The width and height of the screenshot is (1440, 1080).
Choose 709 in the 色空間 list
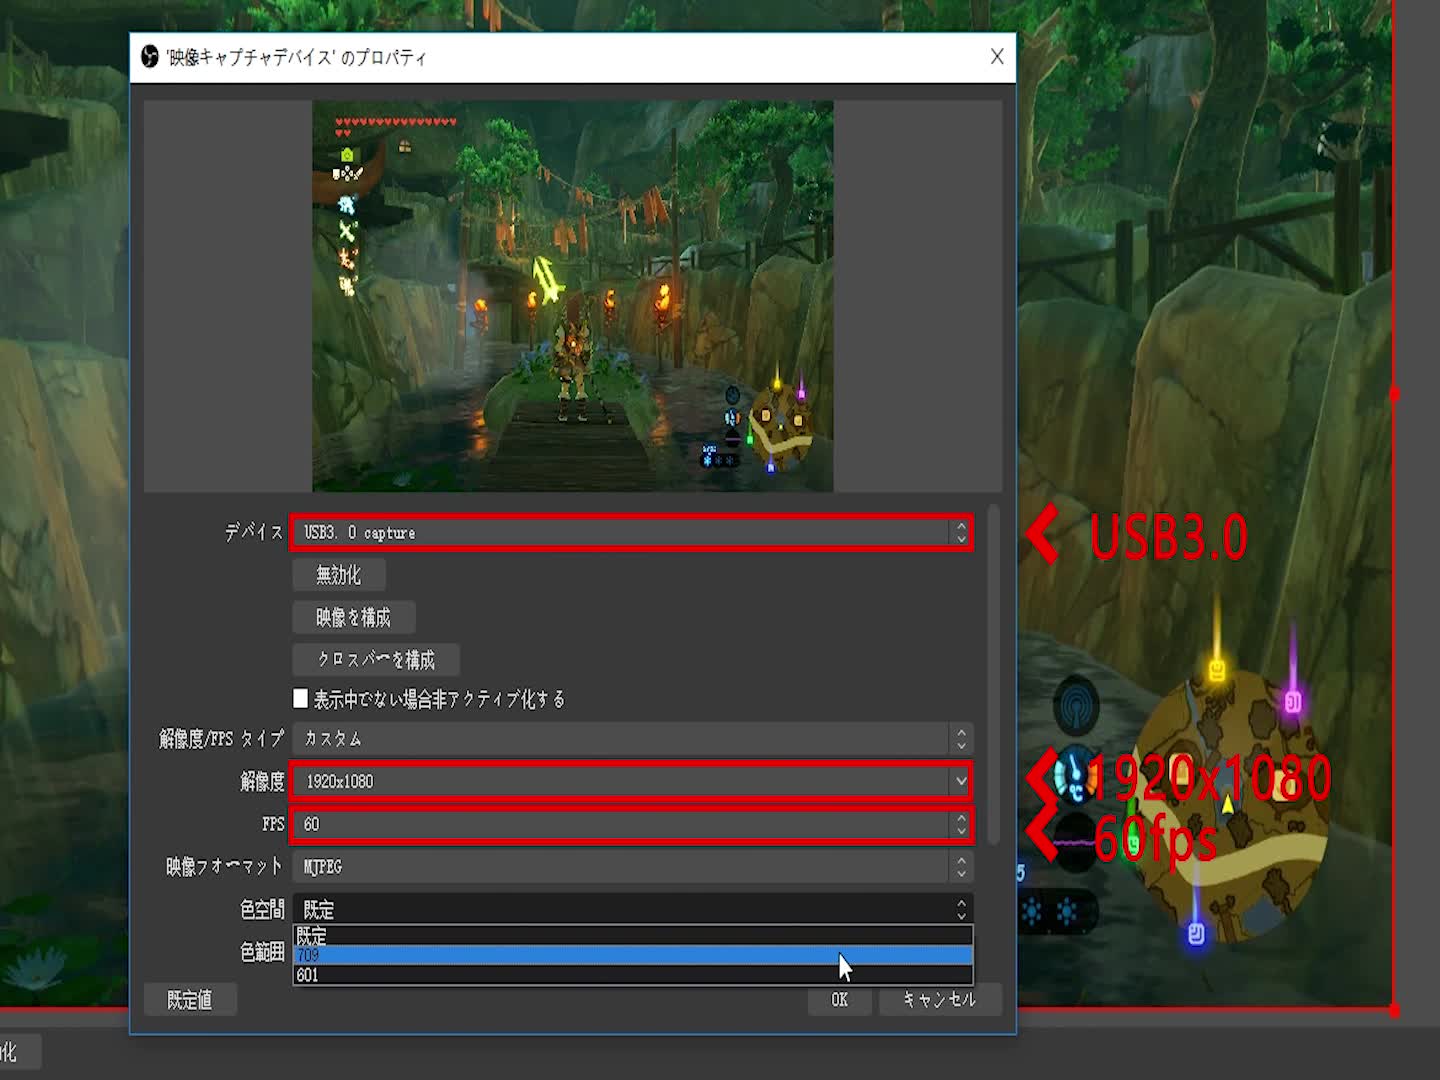pyautogui.click(x=632, y=956)
